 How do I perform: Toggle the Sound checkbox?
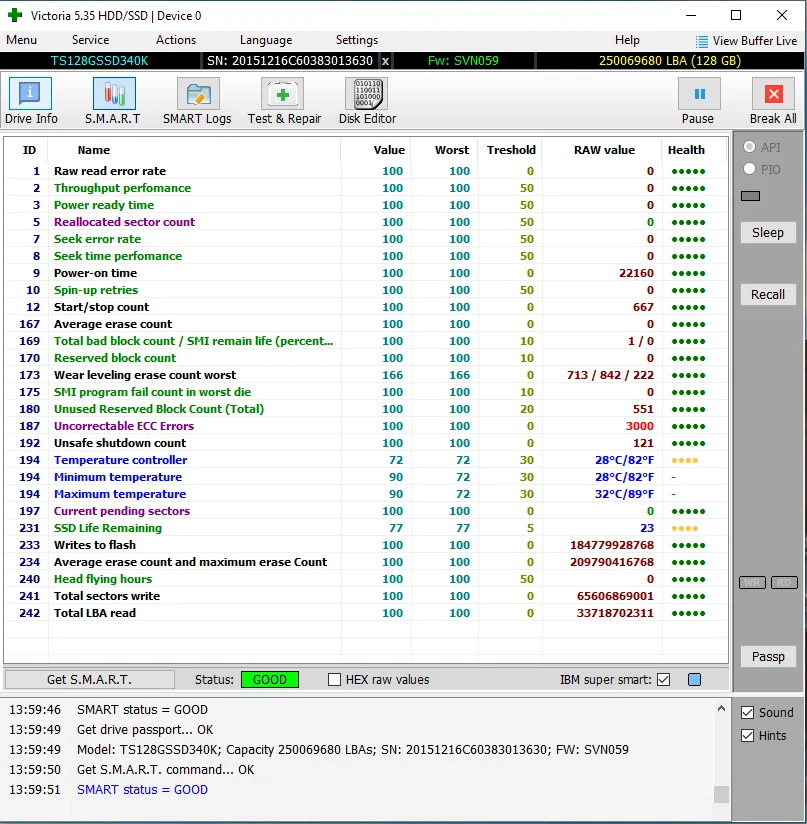click(x=748, y=713)
